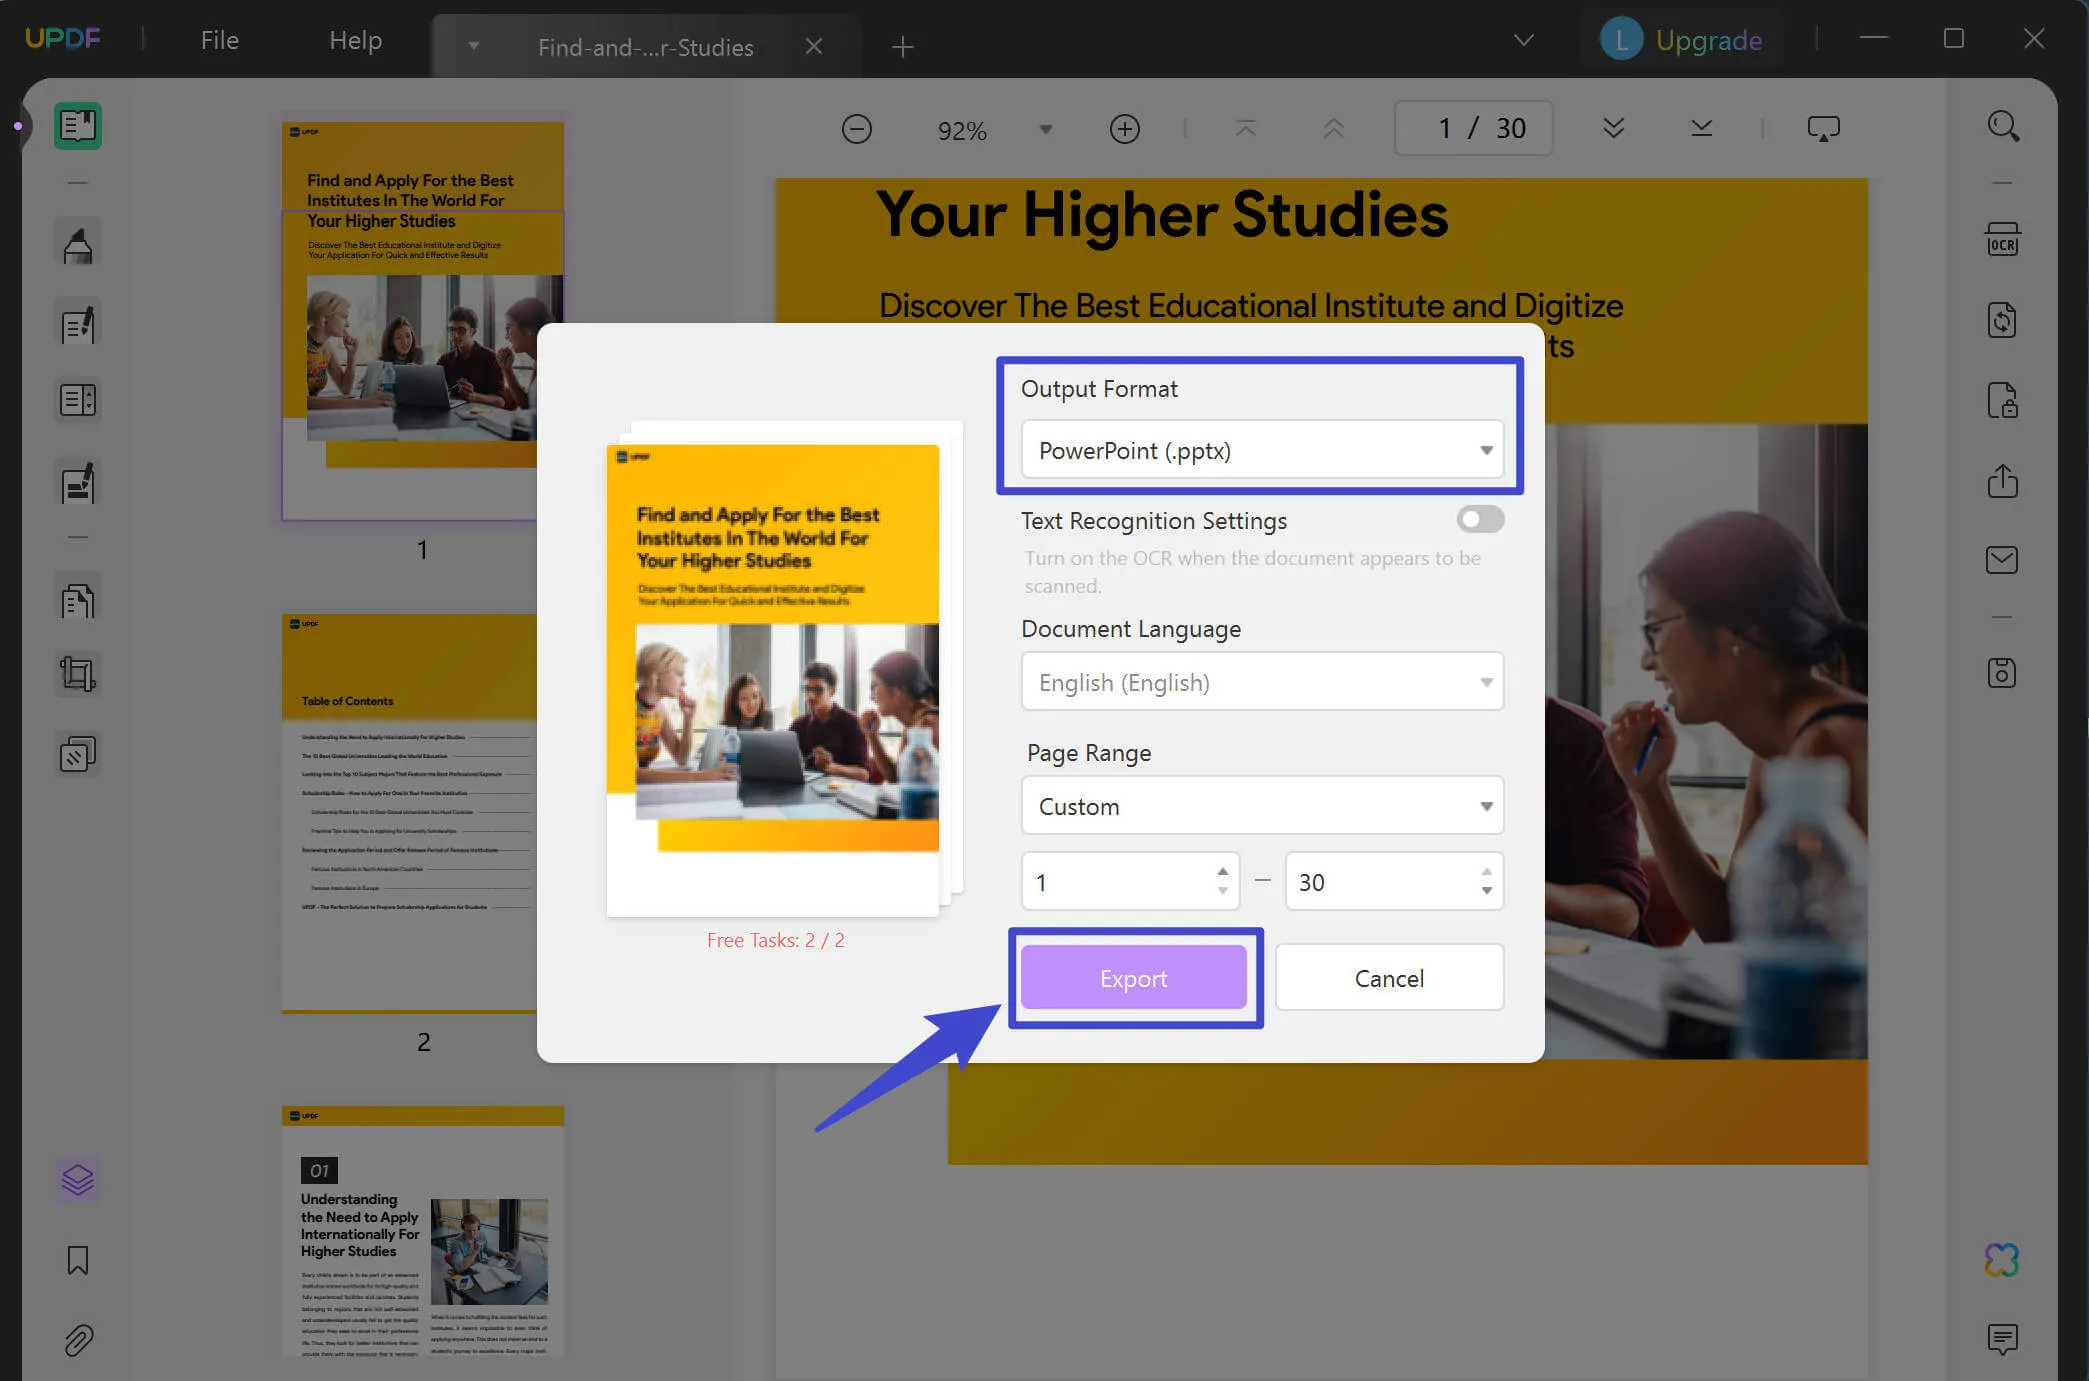Open the File menu
Image resolution: width=2089 pixels, height=1381 pixels.
(219, 40)
